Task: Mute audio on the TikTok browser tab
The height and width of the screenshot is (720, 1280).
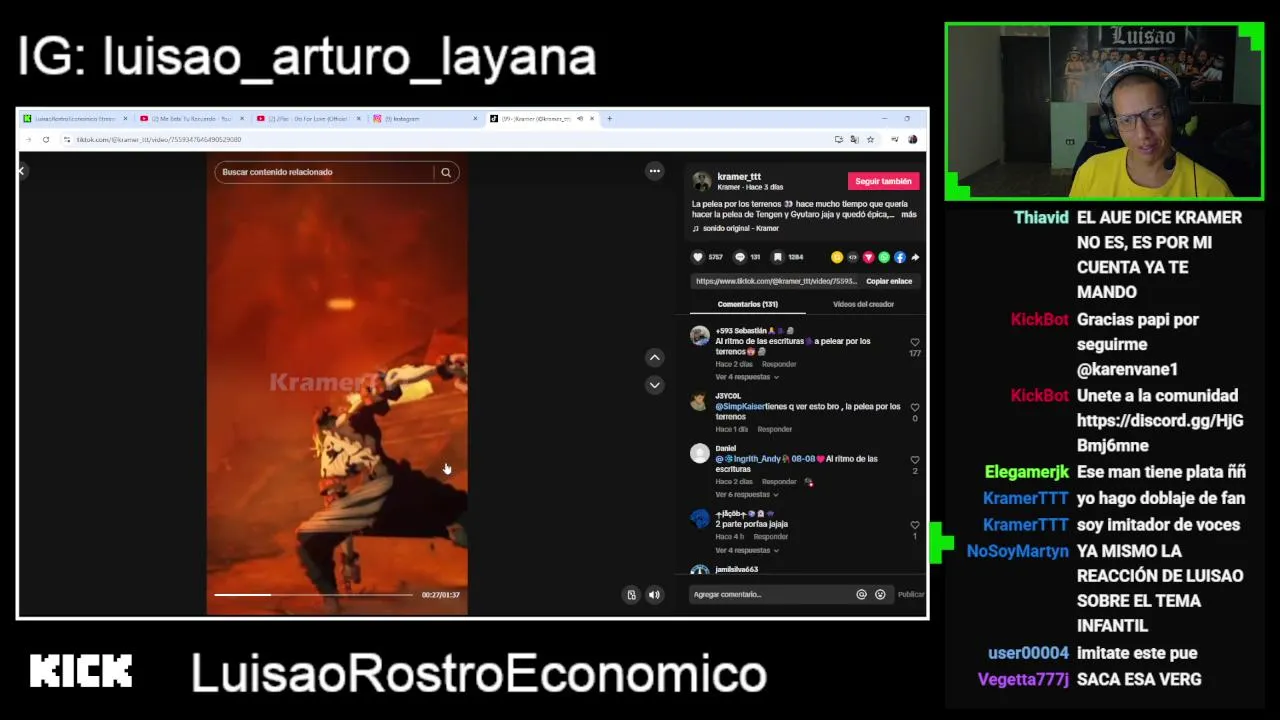Action: pos(579,118)
